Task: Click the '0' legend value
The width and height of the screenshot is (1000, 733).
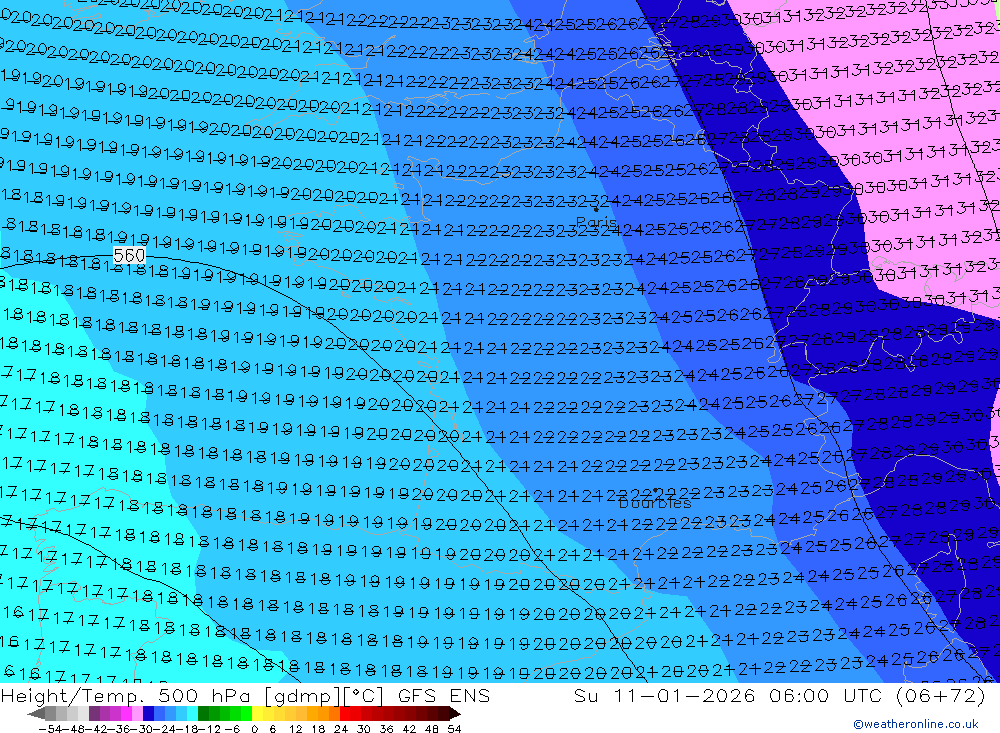Action: tap(254, 729)
